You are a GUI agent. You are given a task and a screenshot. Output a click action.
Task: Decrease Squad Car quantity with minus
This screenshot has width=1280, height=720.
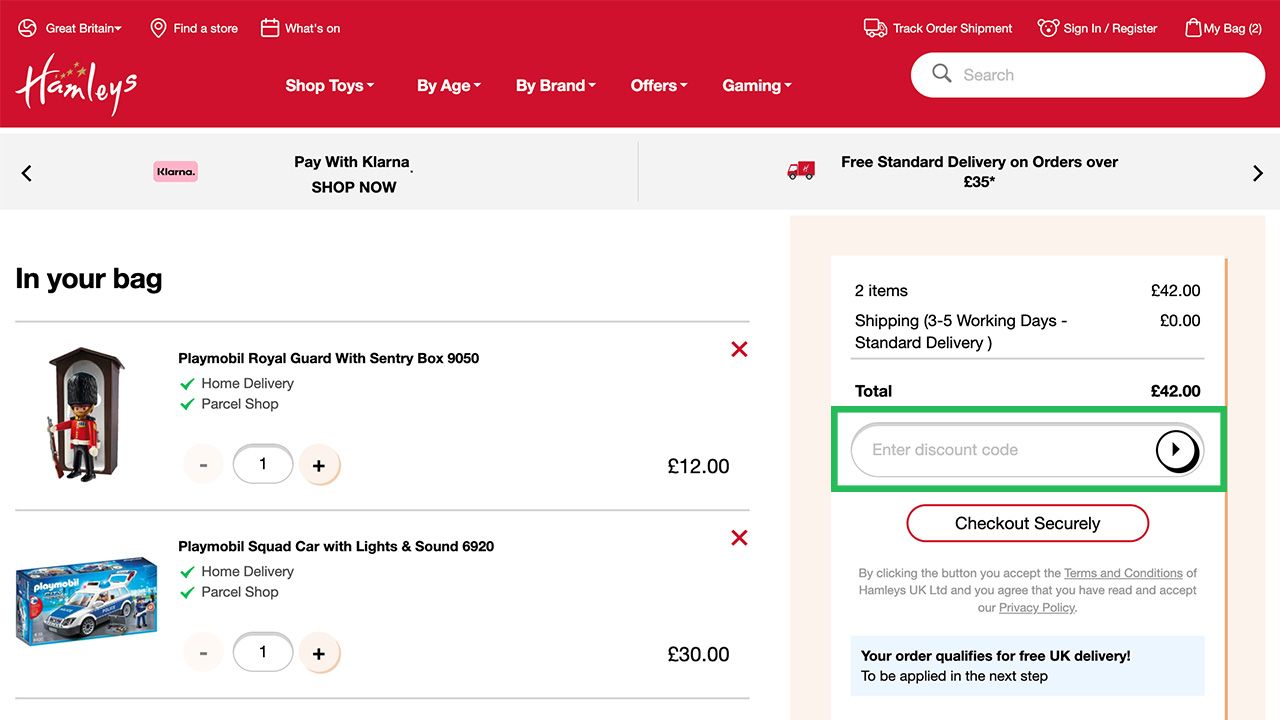coord(204,653)
